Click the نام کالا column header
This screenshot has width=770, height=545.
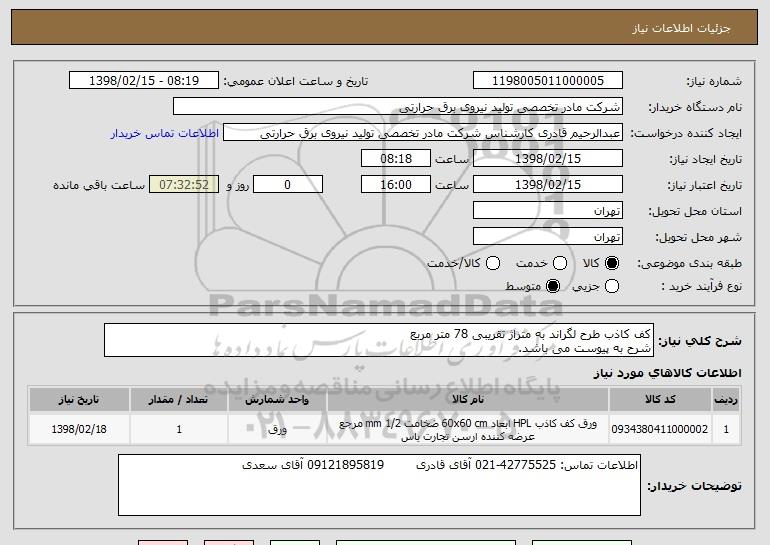(468, 400)
